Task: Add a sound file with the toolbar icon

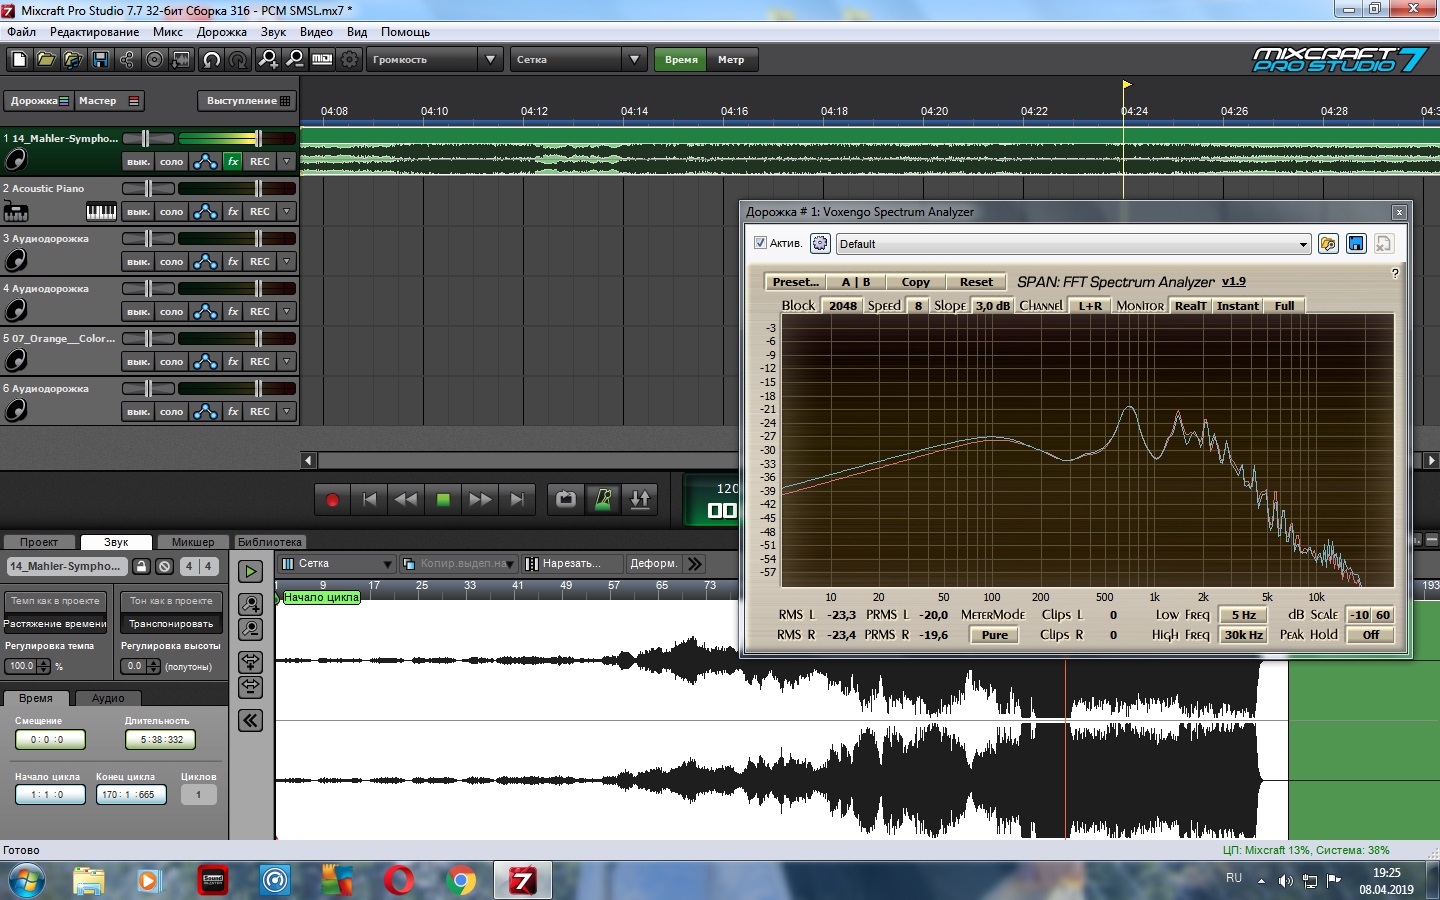Action: 73,60
